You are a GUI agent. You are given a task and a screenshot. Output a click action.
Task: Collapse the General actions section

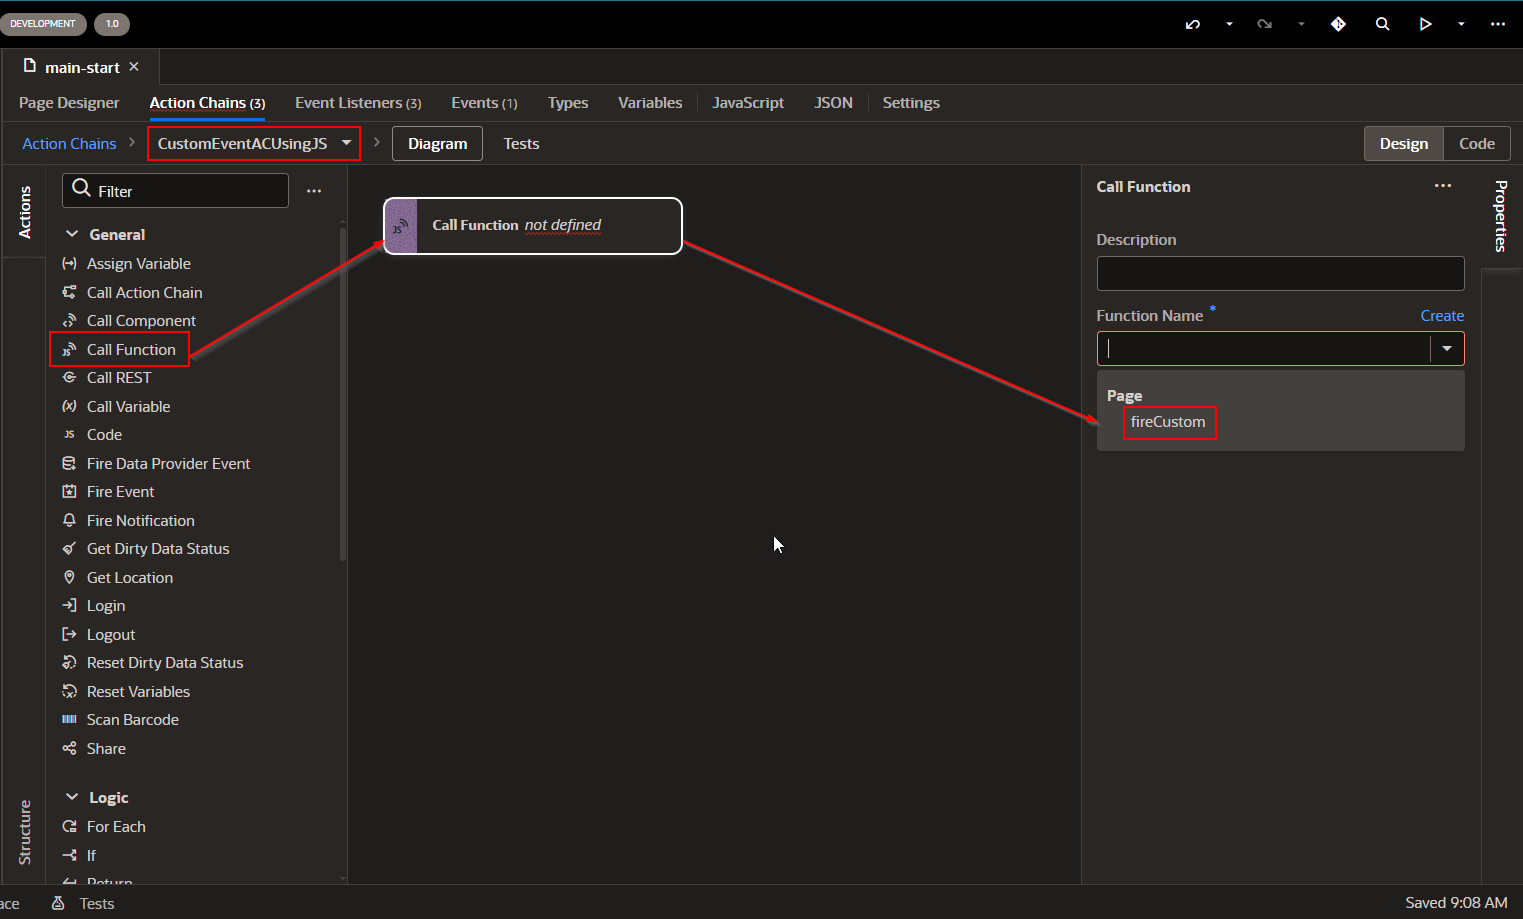(x=72, y=234)
